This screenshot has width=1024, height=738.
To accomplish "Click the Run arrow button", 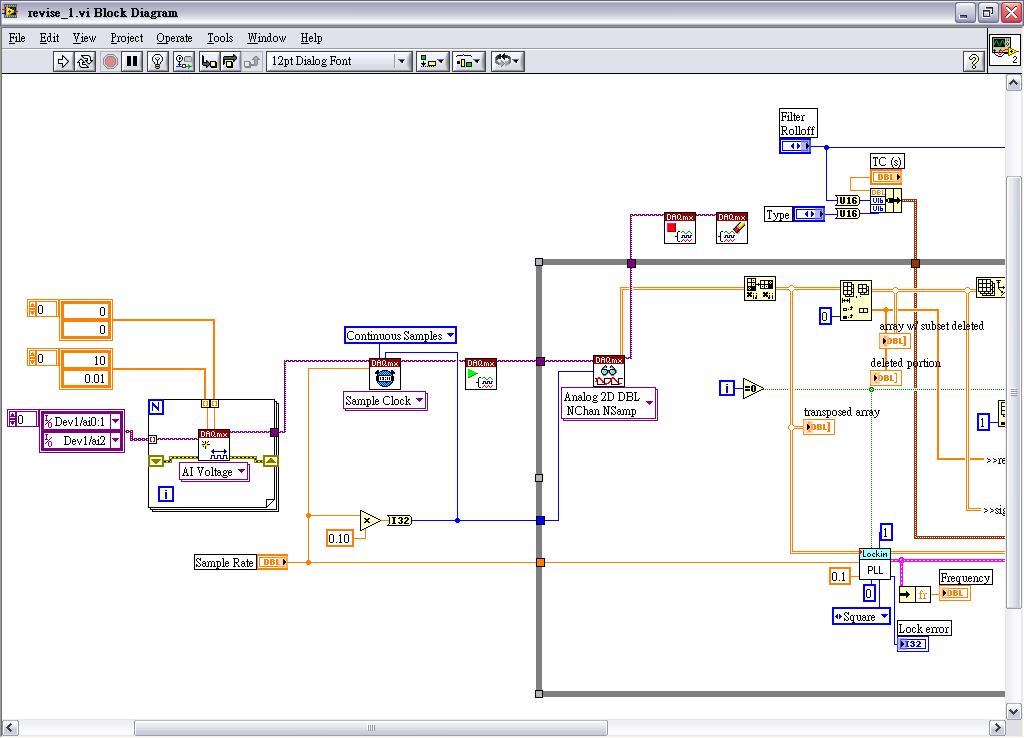I will (63, 61).
